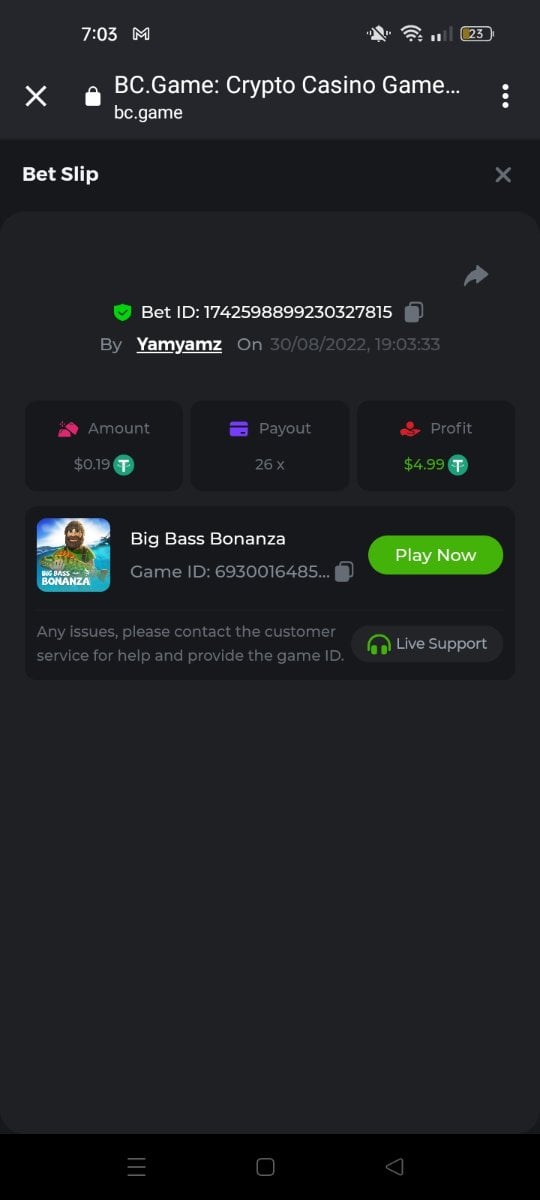Copy the Bet ID to clipboard
Viewport: 540px width, 1200px height.
click(414, 312)
